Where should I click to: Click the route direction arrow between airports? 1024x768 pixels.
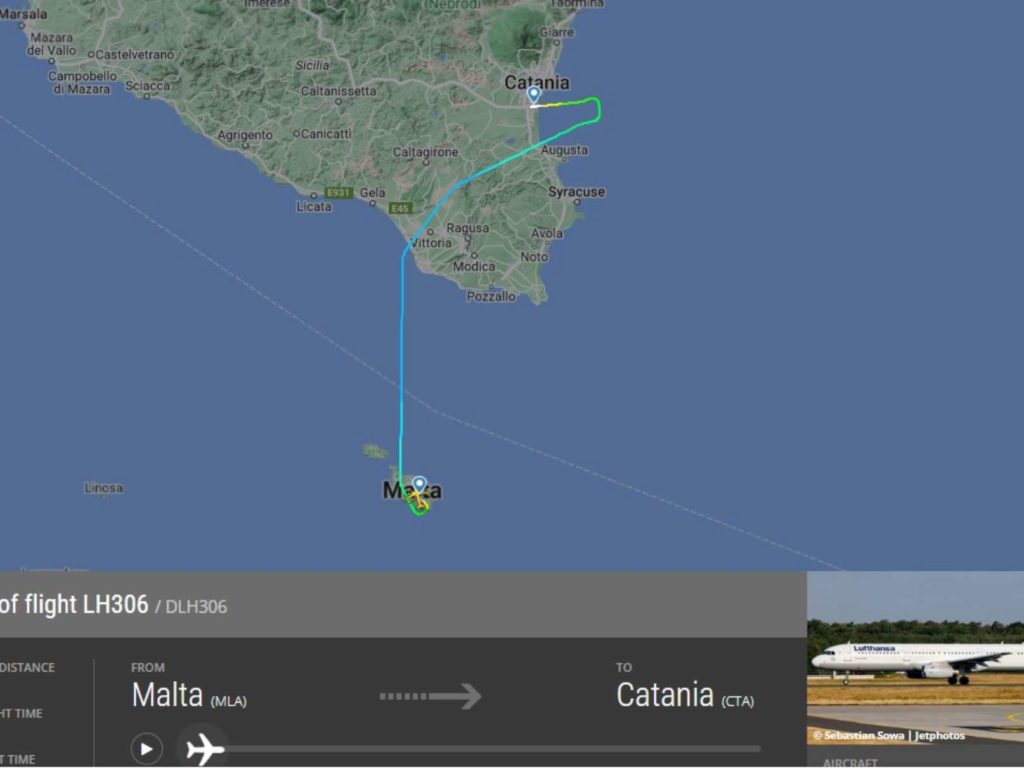click(x=430, y=696)
